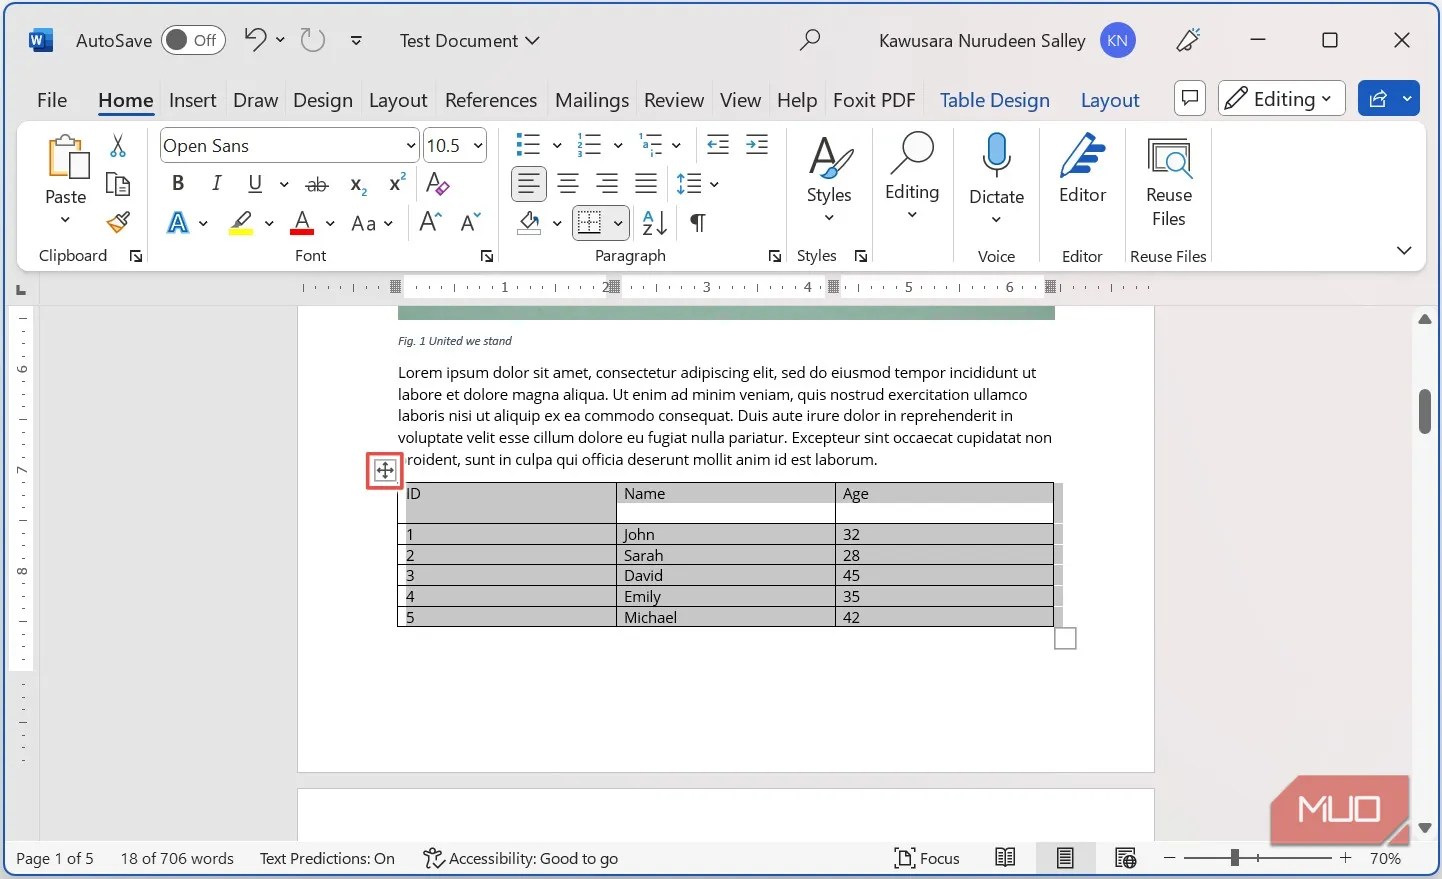Activate the Format Painter
Image resolution: width=1442 pixels, height=879 pixels.
click(118, 222)
